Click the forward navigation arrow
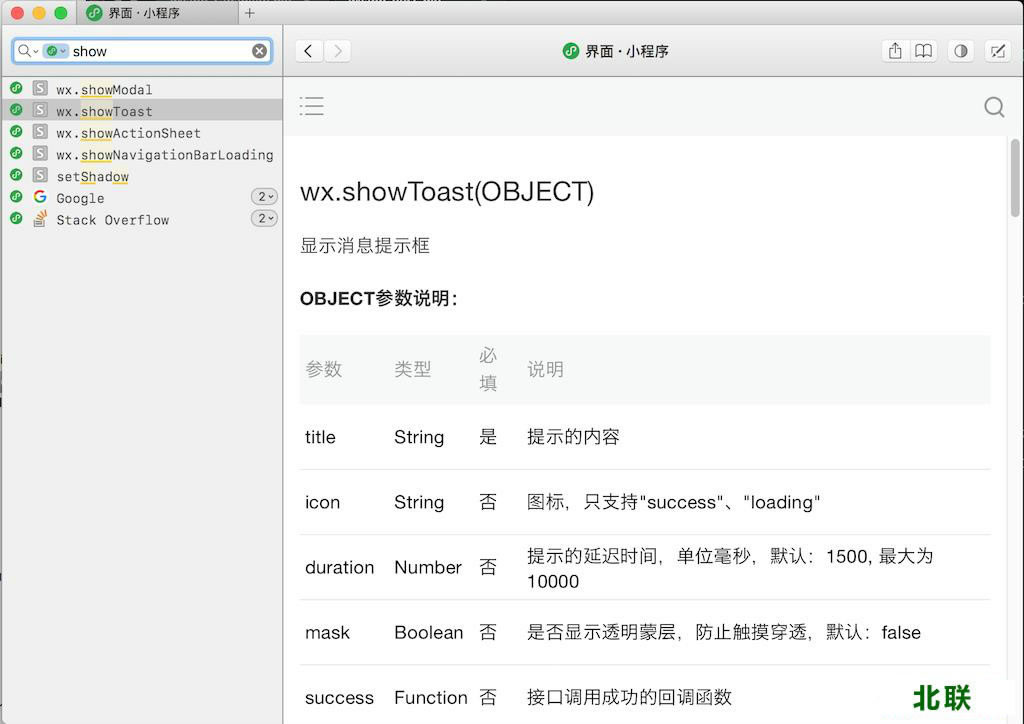This screenshot has width=1024, height=724. 338,51
